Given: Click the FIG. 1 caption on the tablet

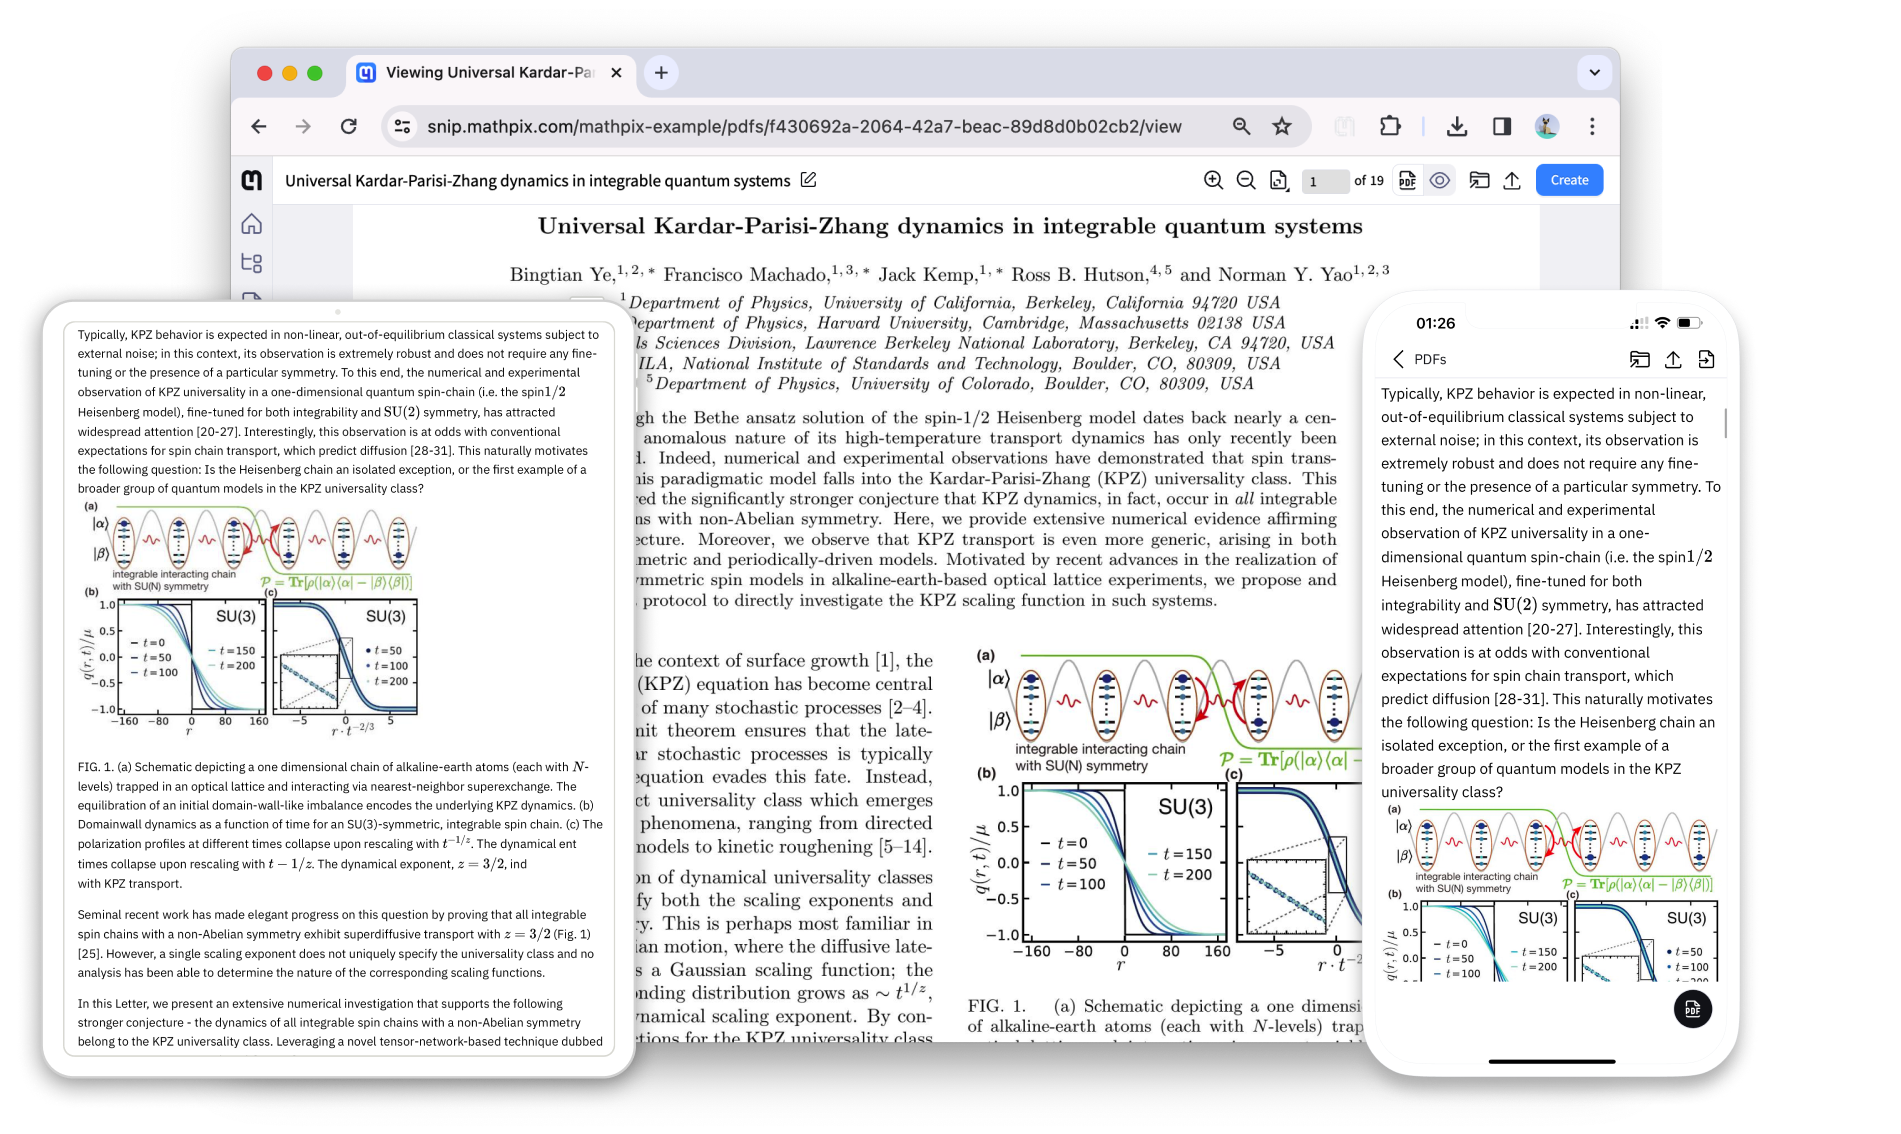Looking at the screenshot, I should pyautogui.click(x=340, y=825).
